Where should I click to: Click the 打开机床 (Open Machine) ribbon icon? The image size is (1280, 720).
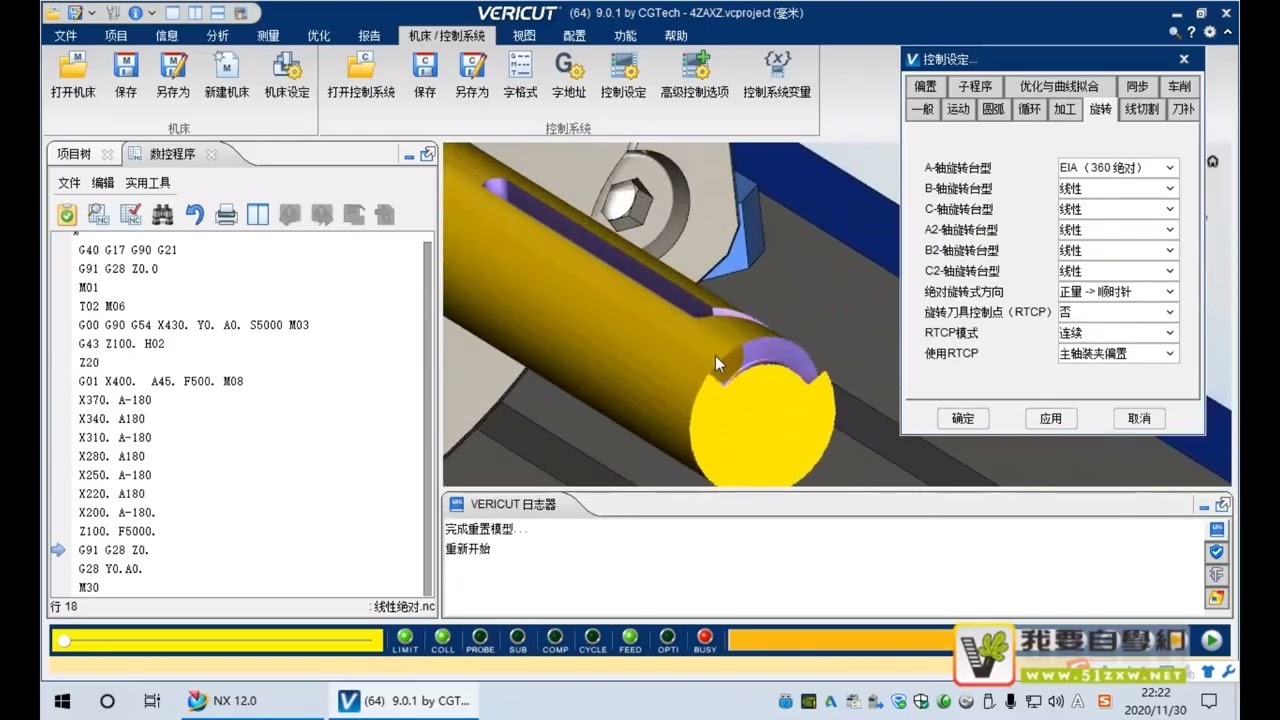pos(73,75)
